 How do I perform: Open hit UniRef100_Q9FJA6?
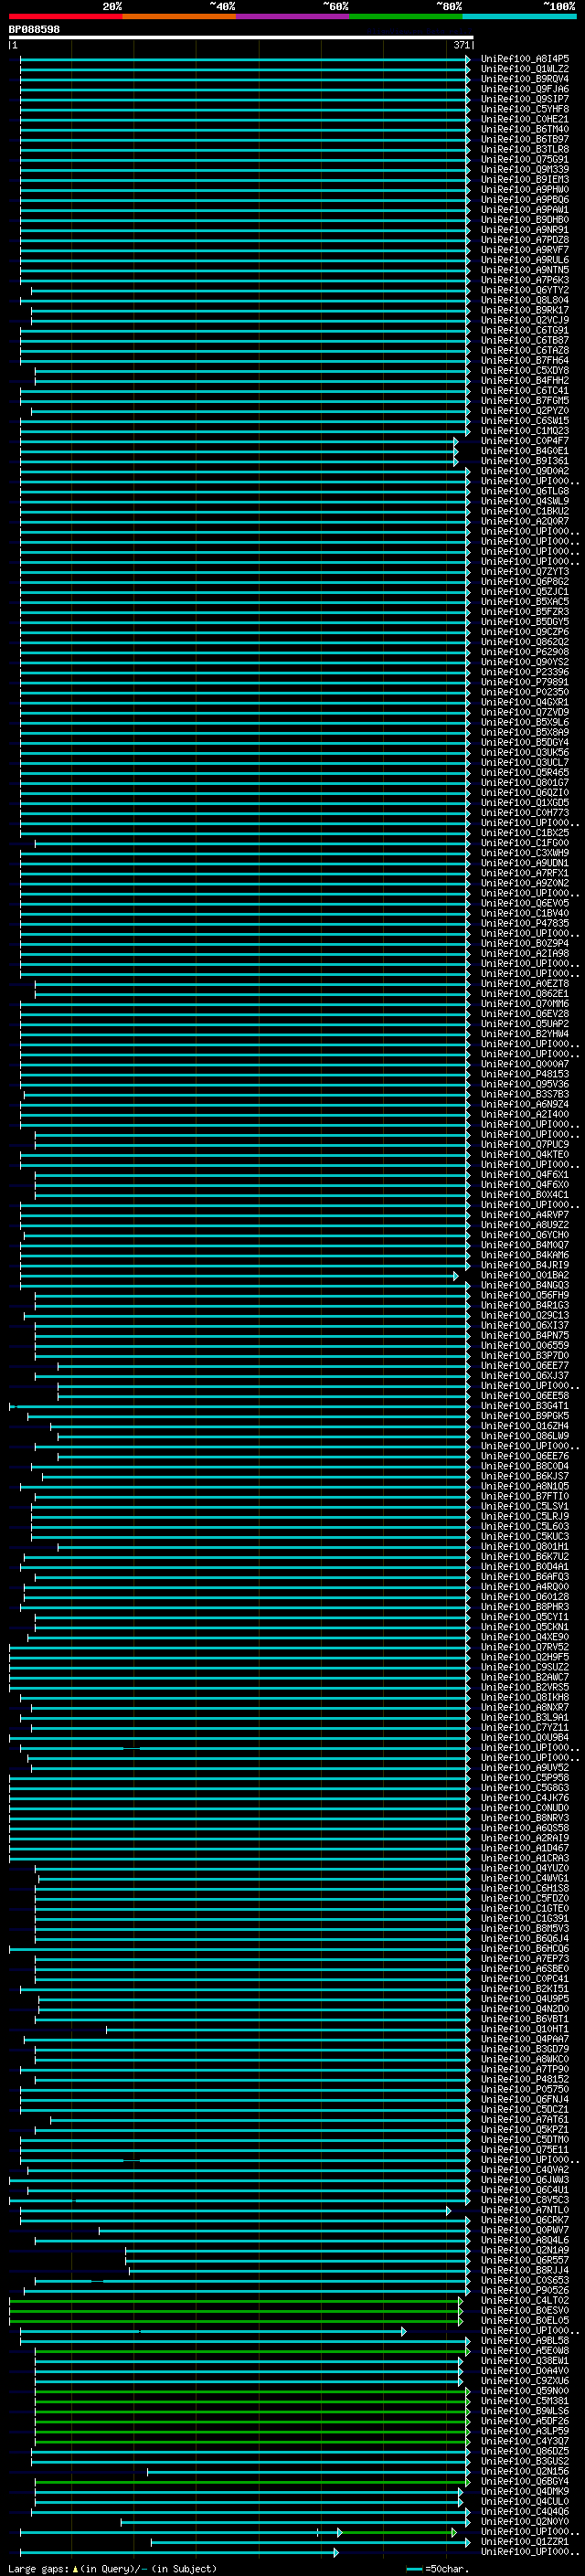(x=525, y=89)
